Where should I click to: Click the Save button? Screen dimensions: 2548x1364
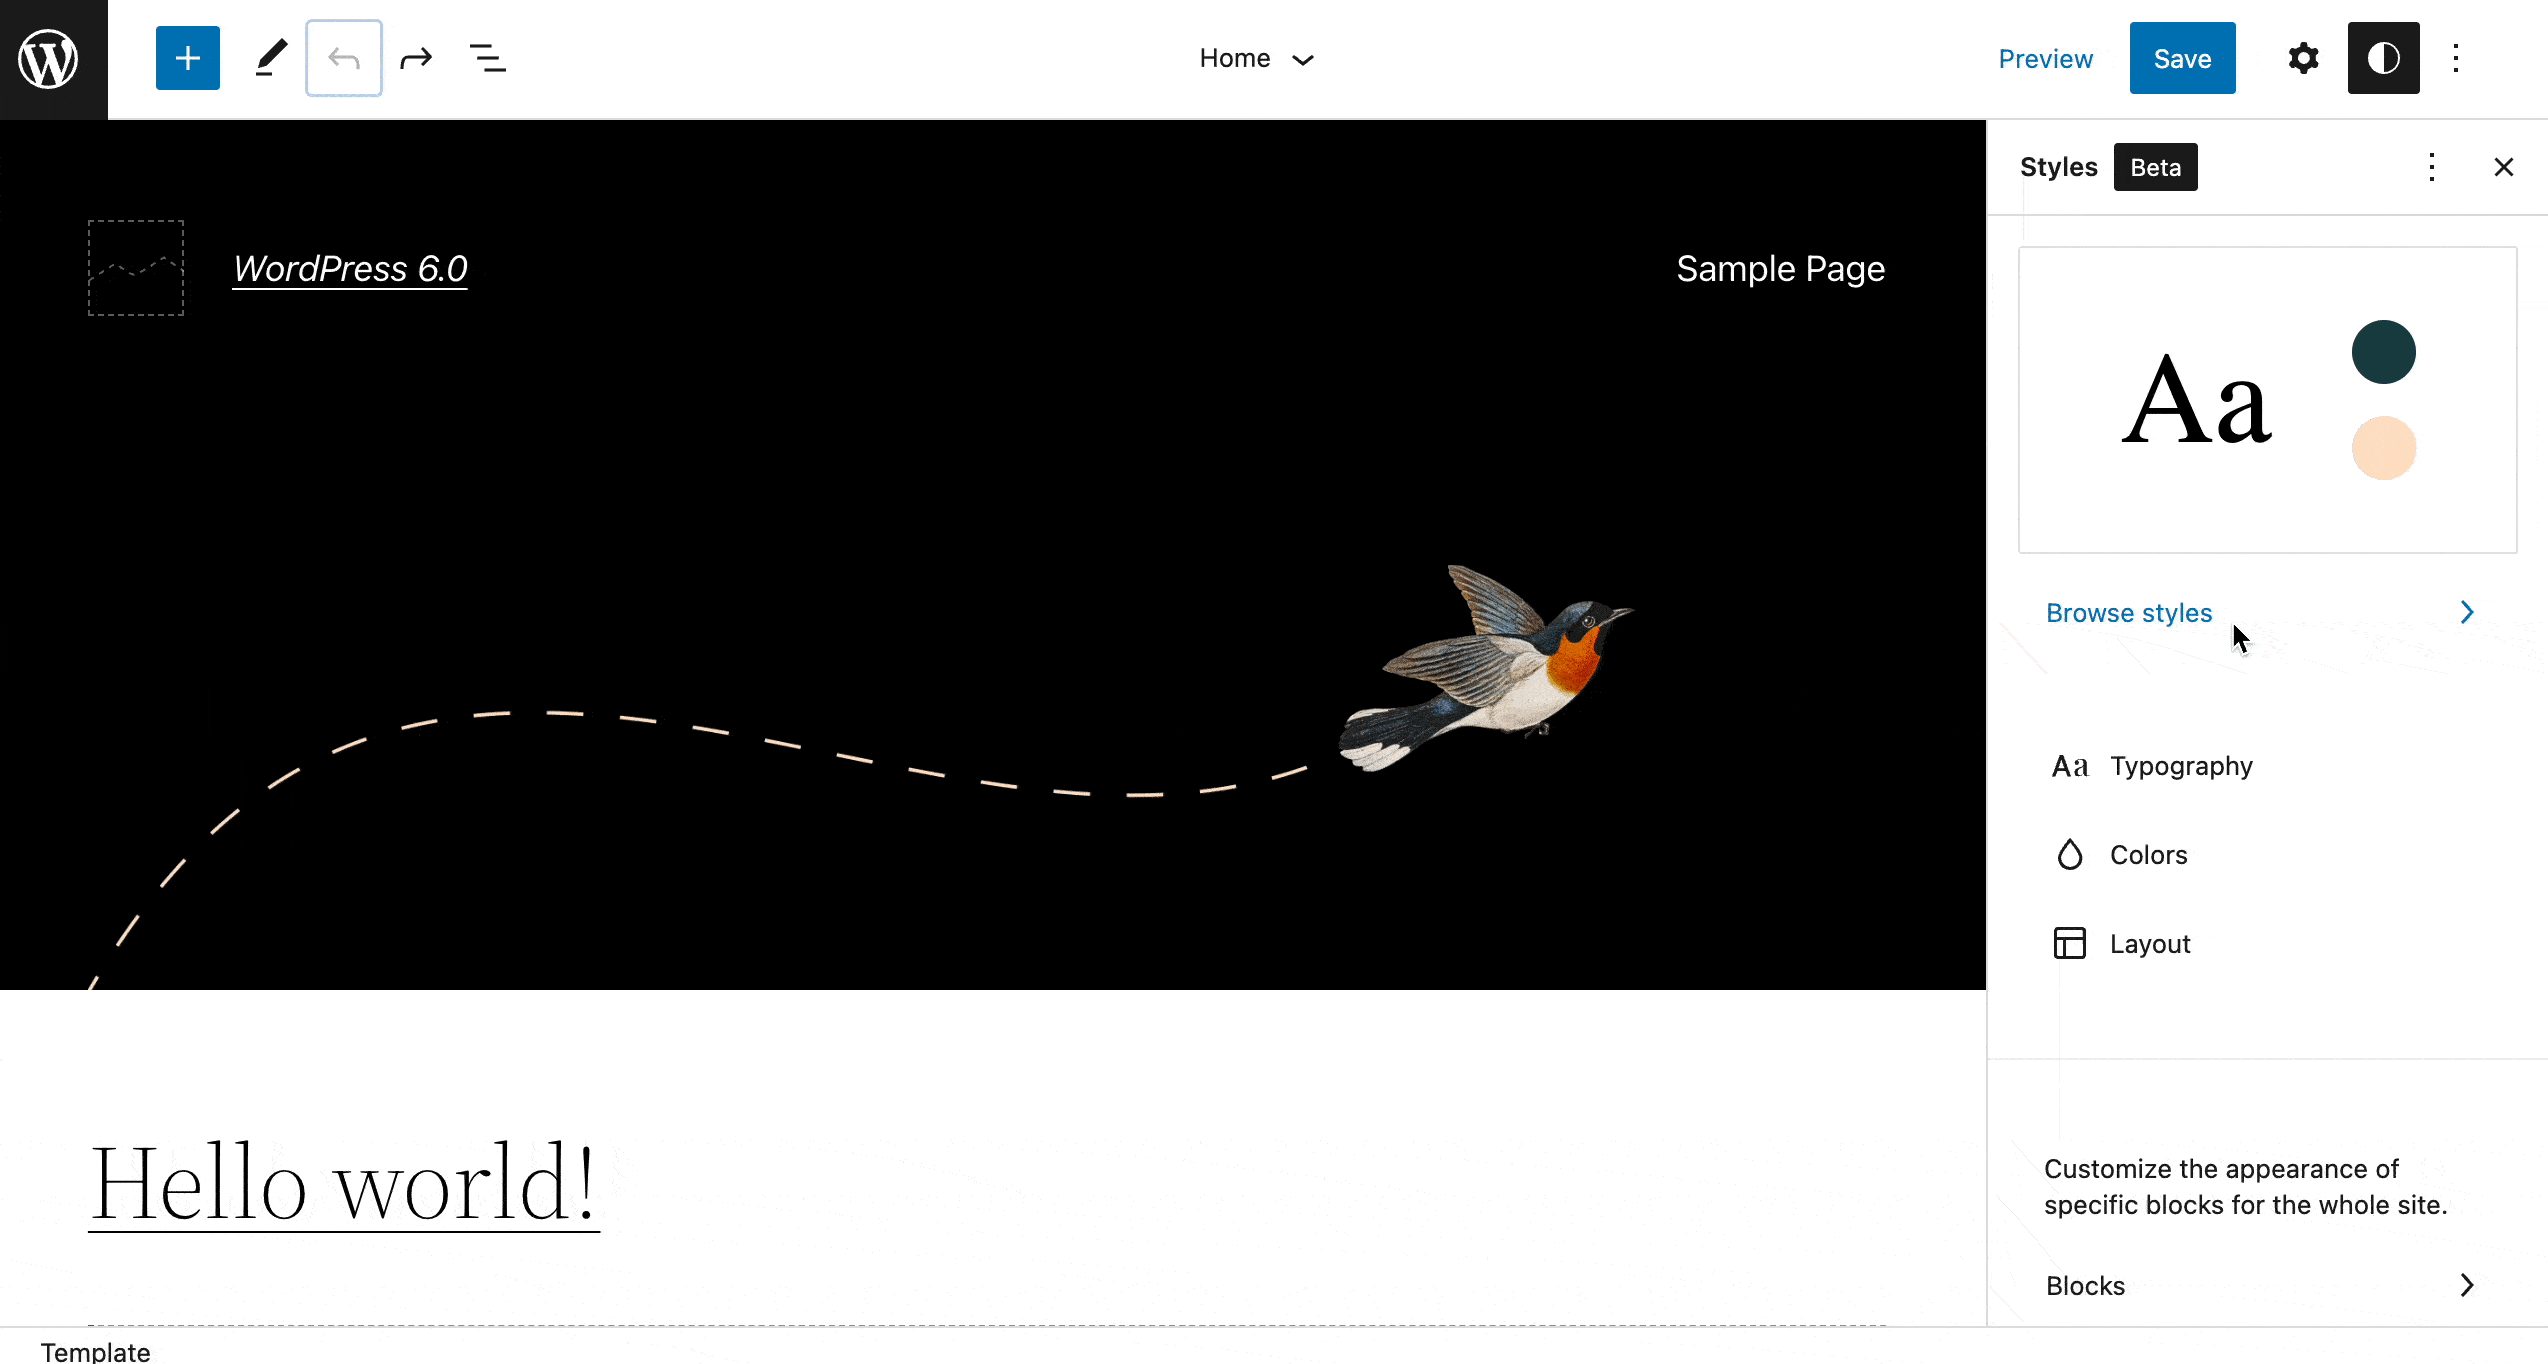pos(2182,57)
